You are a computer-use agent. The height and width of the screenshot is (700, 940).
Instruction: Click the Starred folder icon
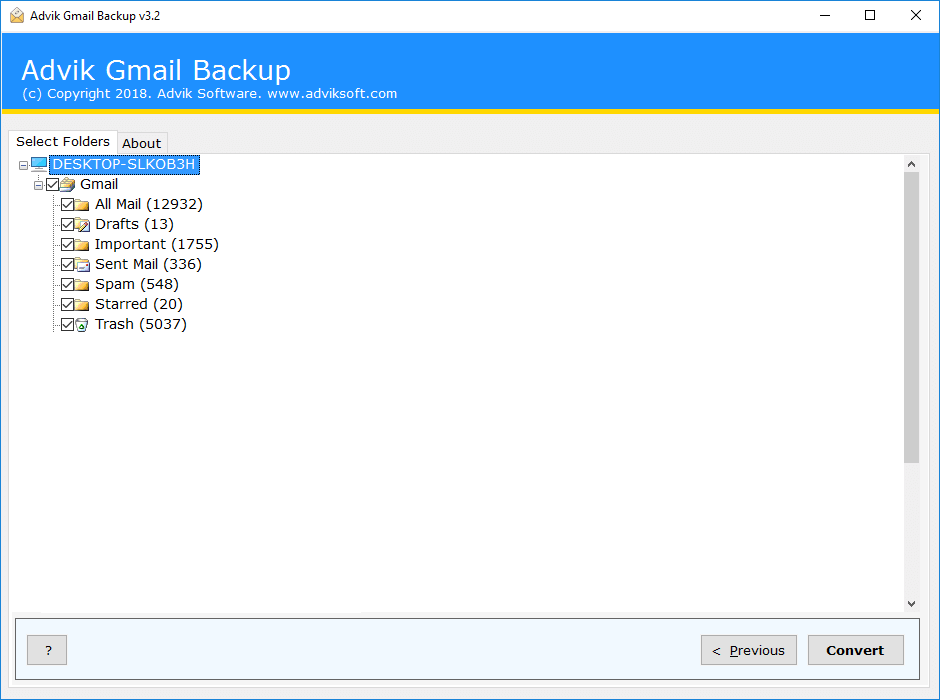(82, 304)
